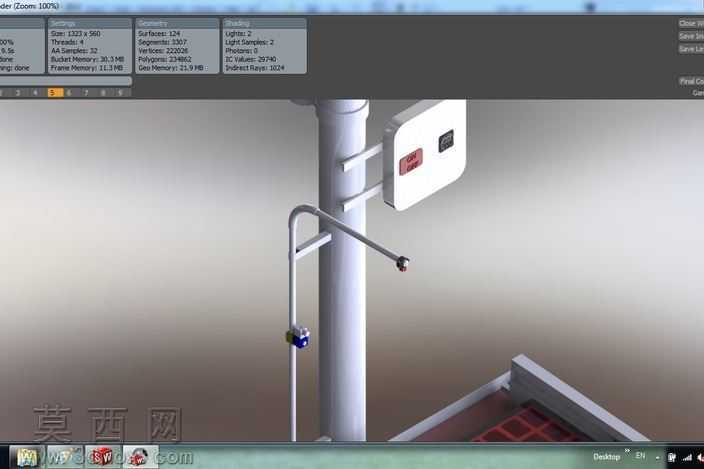Select render slot 4
Viewport: 704px width, 469px height.
pyautogui.click(x=35, y=93)
